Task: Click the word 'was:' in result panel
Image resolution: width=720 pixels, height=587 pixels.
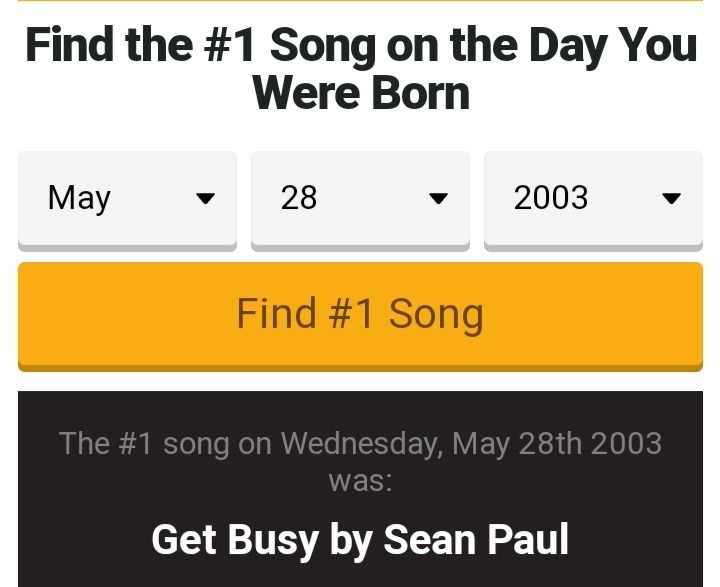Action: (x=360, y=480)
